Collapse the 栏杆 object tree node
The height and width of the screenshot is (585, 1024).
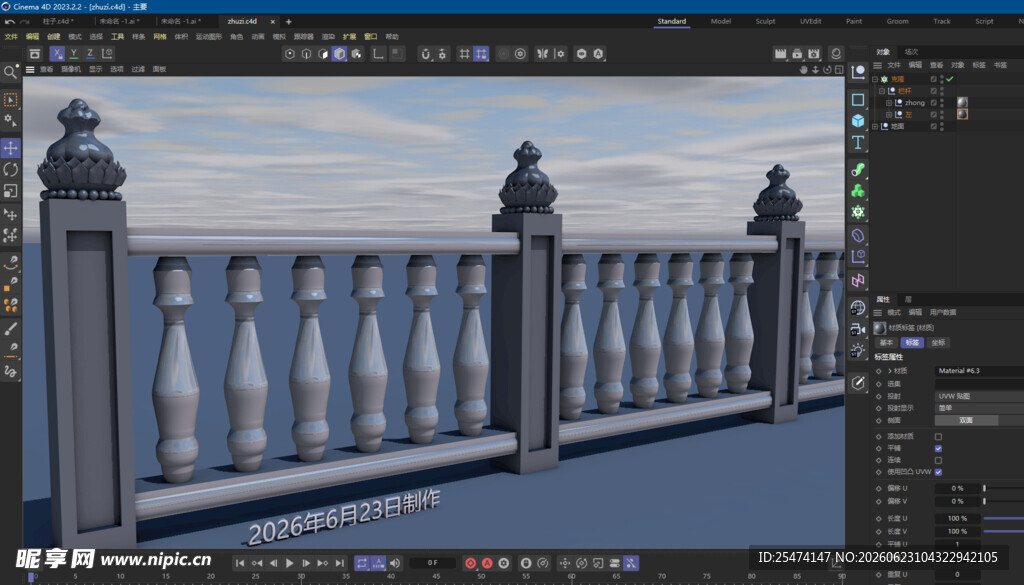point(882,91)
